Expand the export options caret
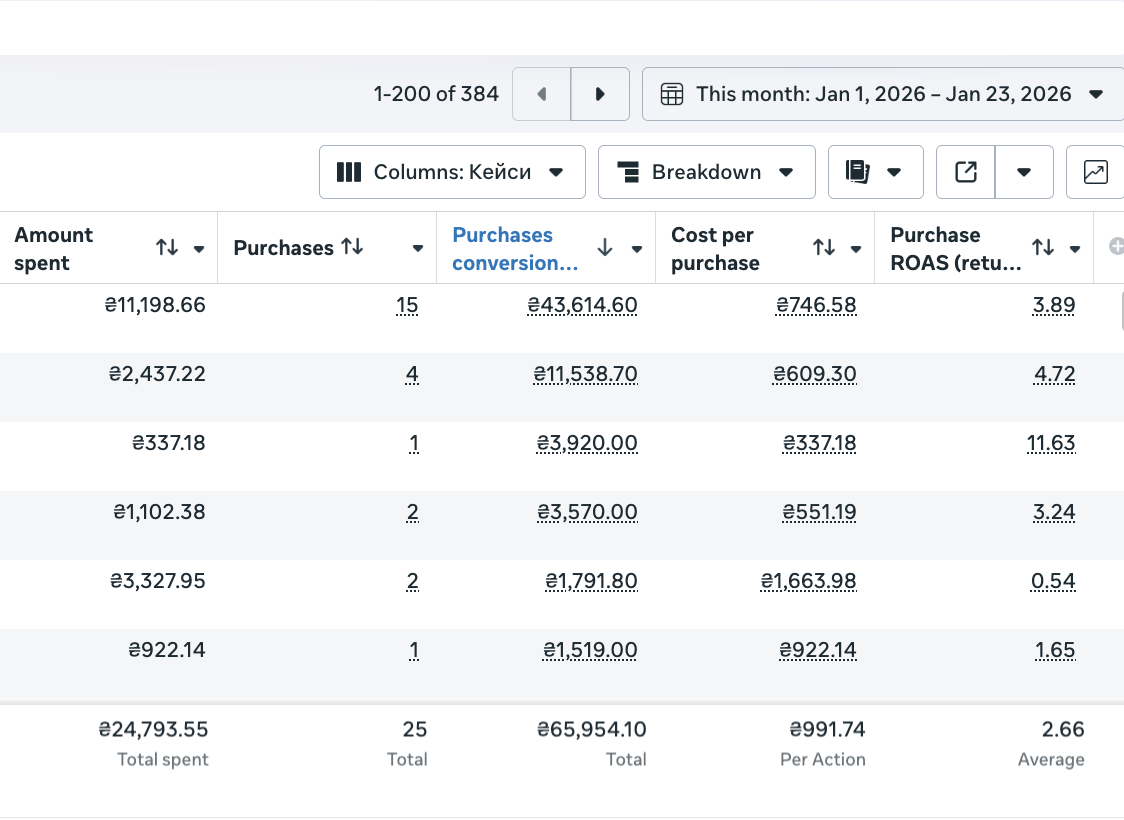Image resolution: width=1124 pixels, height=820 pixels. (x=1024, y=172)
